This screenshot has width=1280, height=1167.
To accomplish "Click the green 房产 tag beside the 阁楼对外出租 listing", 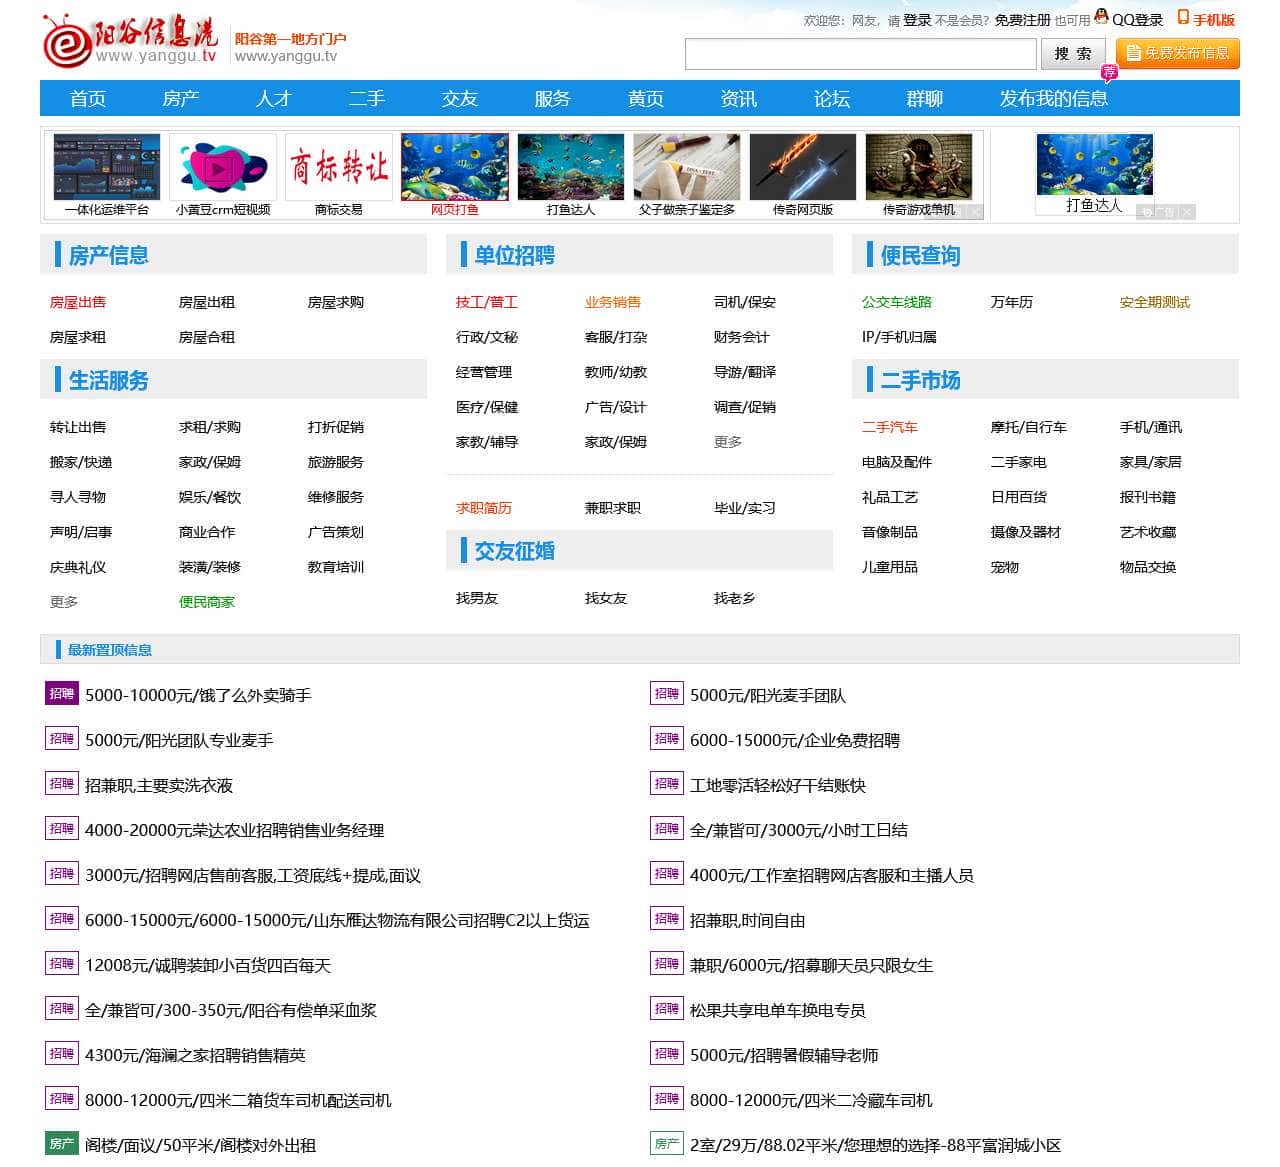I will 61,1144.
